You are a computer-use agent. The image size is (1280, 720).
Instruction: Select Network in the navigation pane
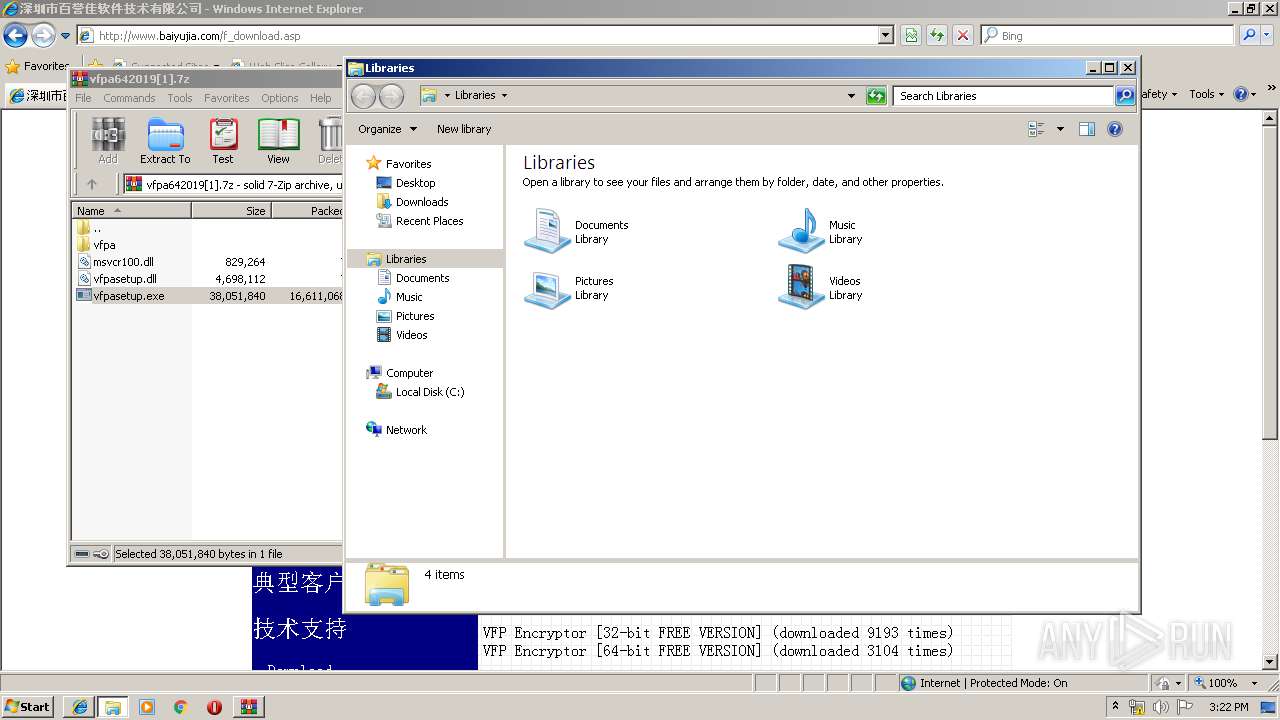point(406,430)
